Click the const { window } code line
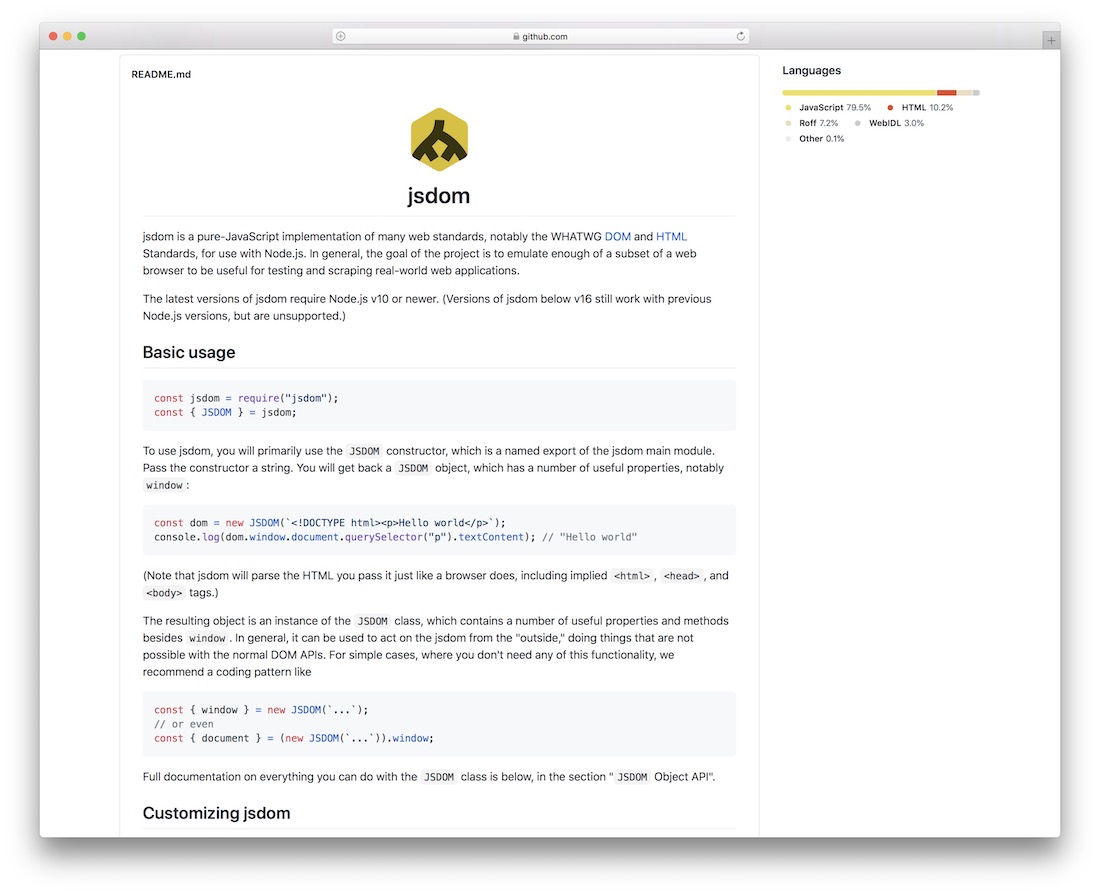 tap(261, 710)
